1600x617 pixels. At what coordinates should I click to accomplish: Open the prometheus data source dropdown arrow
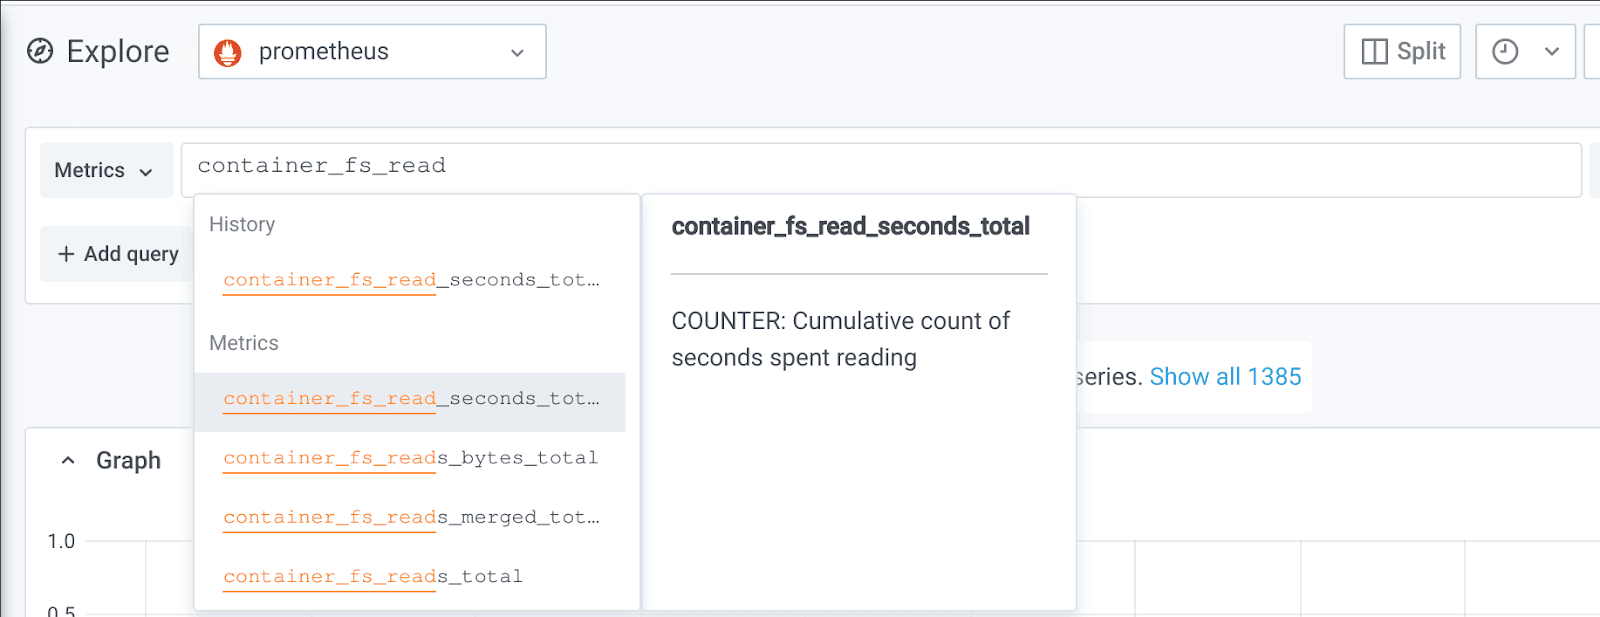[x=517, y=53]
